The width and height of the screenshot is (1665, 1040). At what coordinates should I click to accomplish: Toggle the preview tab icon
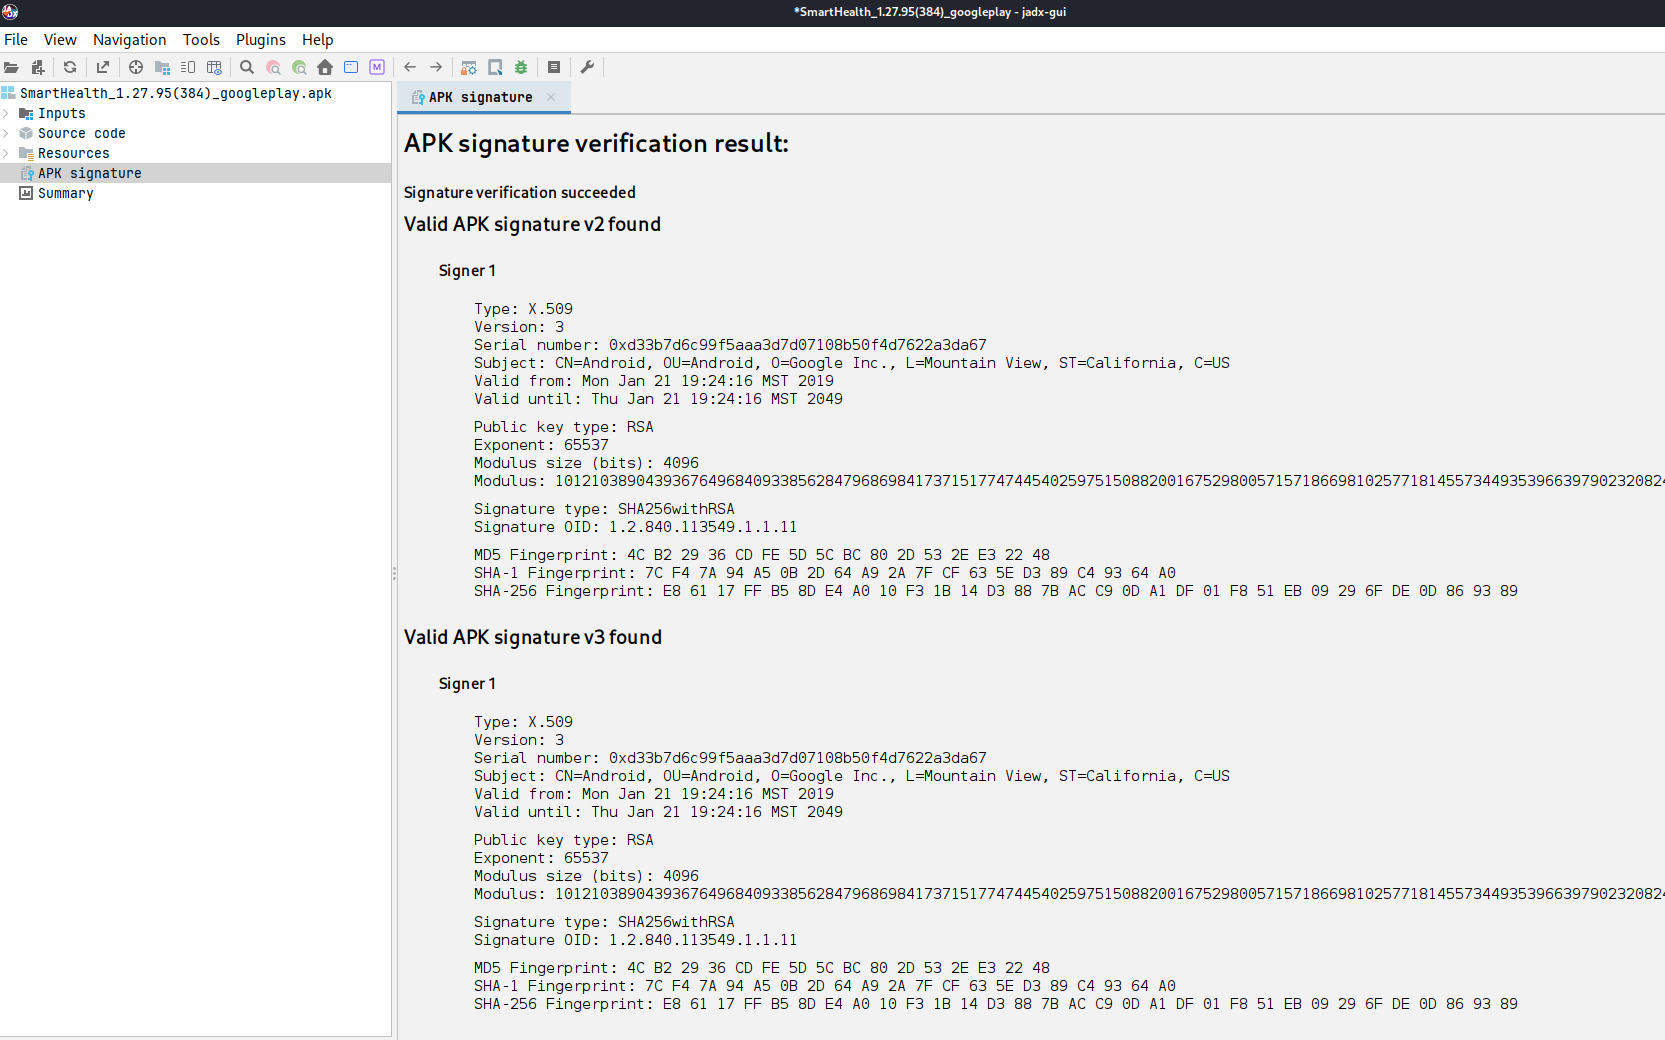pyautogui.click(x=188, y=67)
